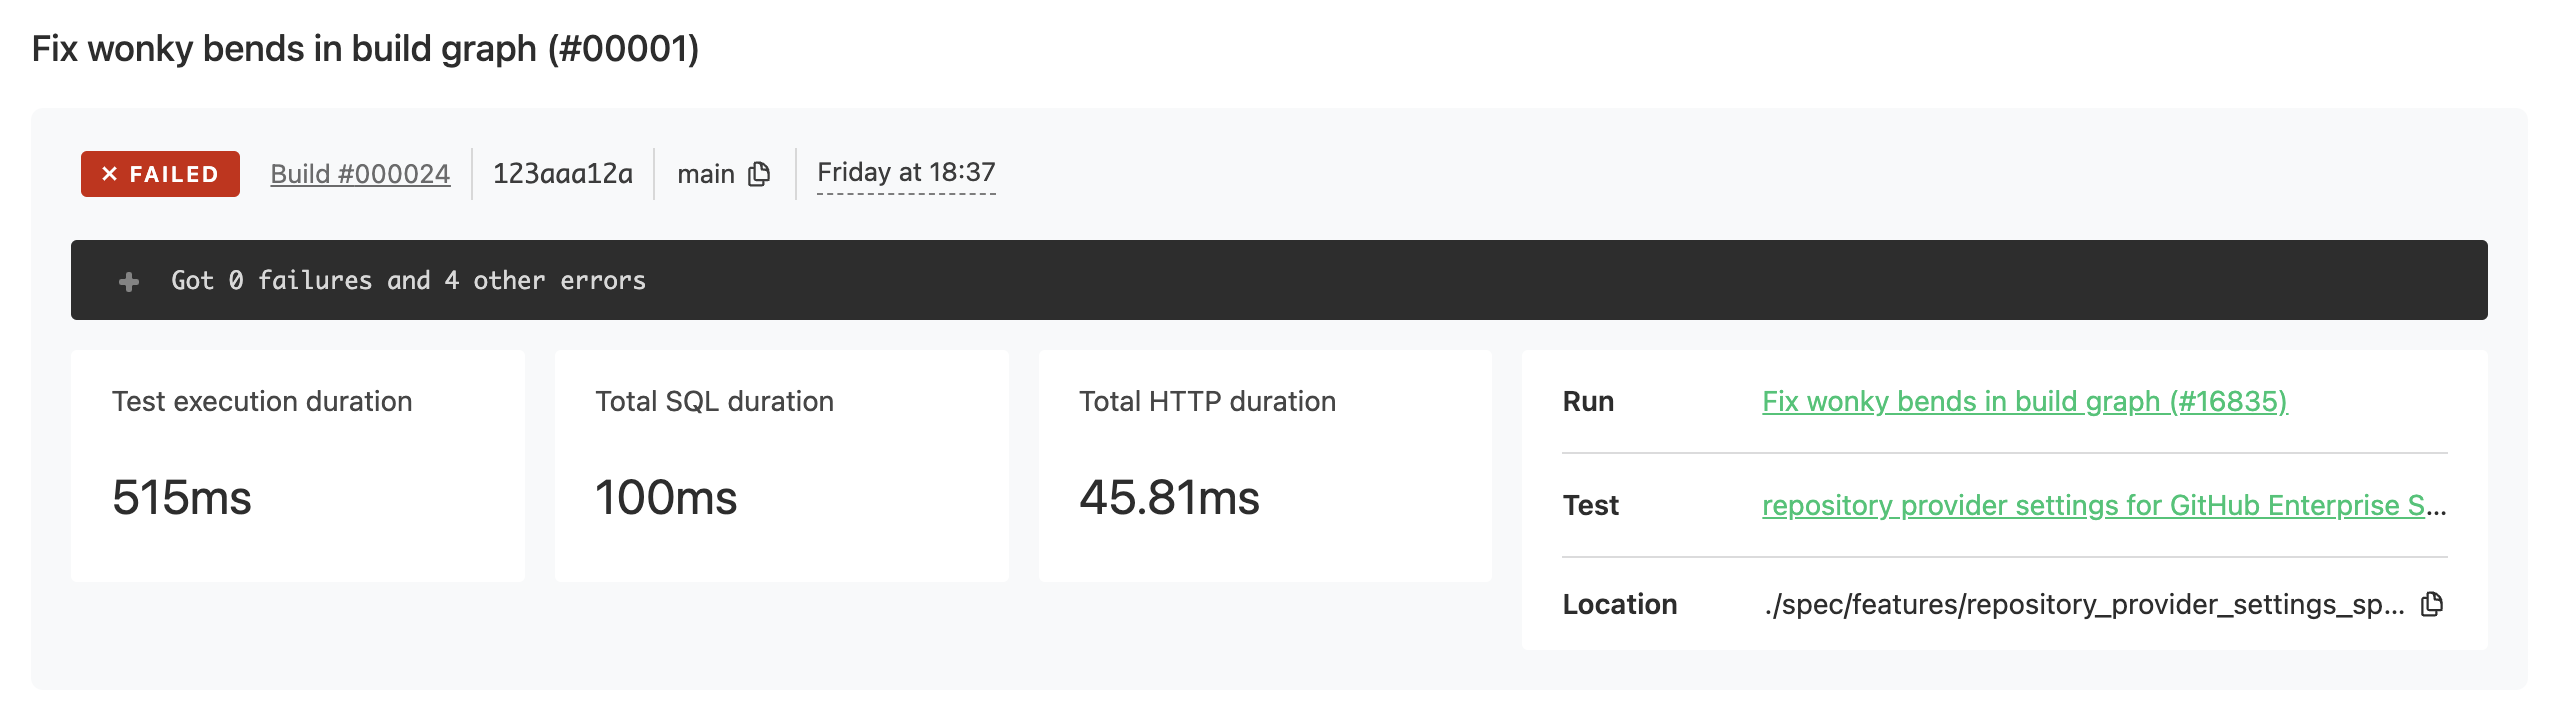Click the Friday at 18:37 timestamp
Viewport: 2562px width, 720px height.
(906, 173)
